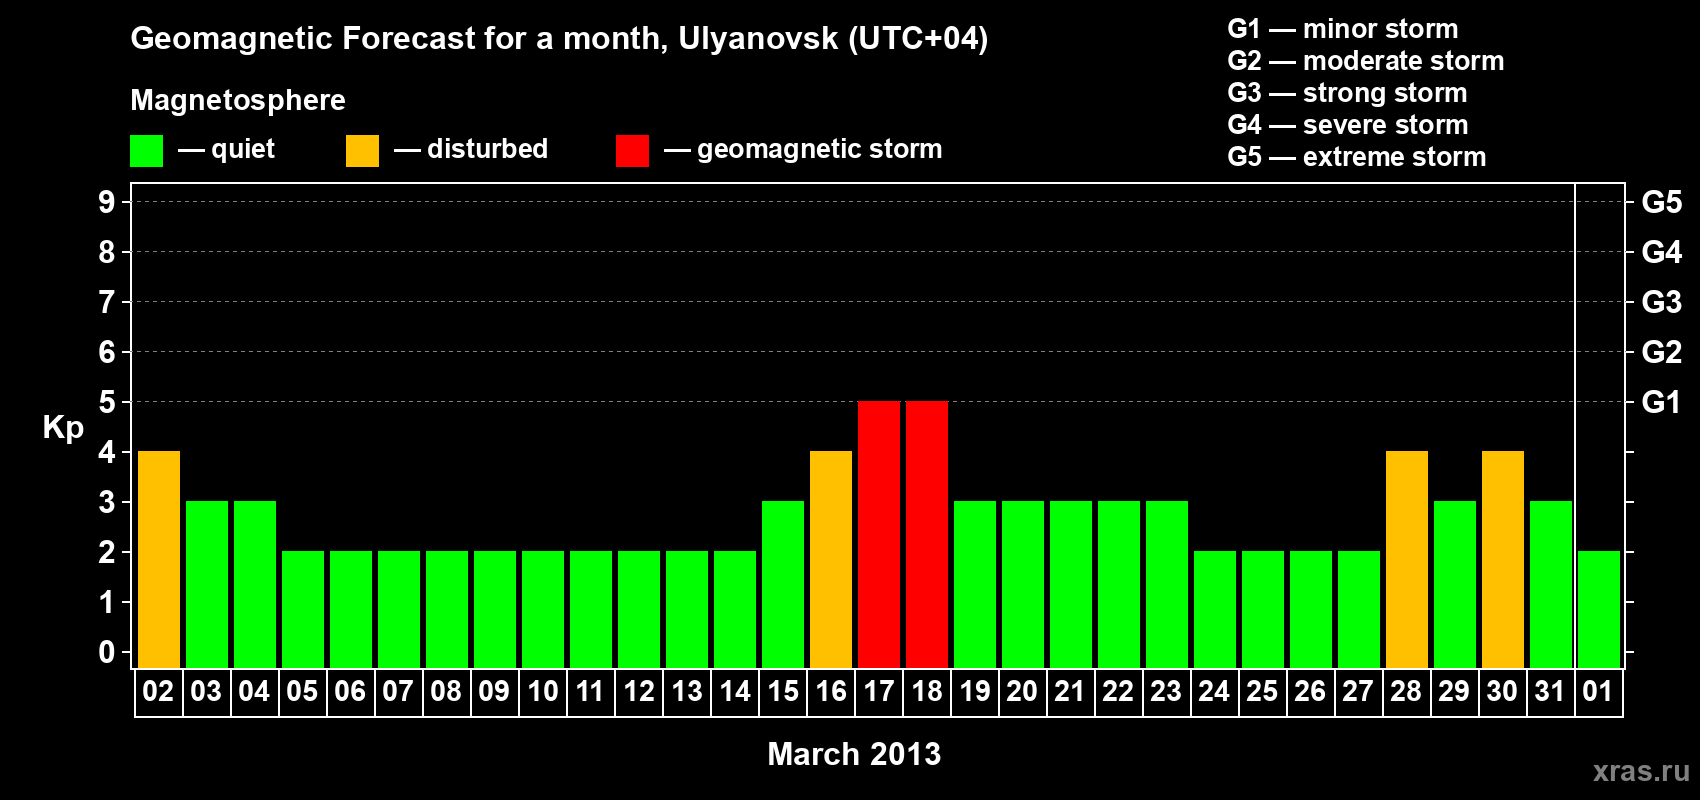Click the Kp value 0 on left axis
1700x800 pixels.
pos(107,652)
